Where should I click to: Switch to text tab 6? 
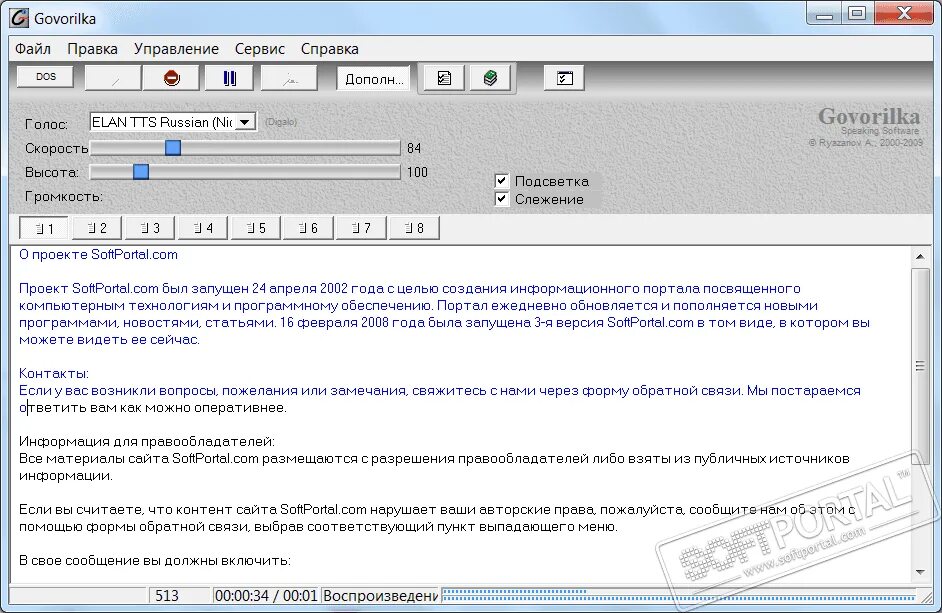pyautogui.click(x=308, y=228)
